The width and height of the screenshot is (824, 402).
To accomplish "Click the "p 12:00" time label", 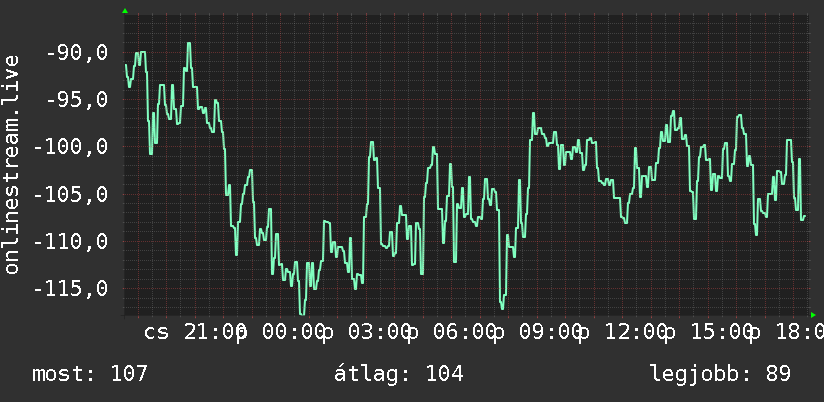I will click(625, 333).
